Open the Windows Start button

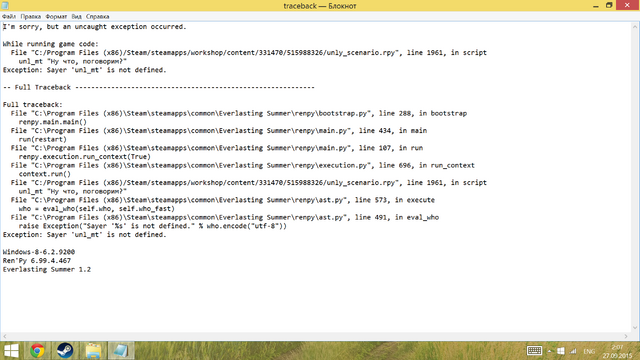[11, 351]
